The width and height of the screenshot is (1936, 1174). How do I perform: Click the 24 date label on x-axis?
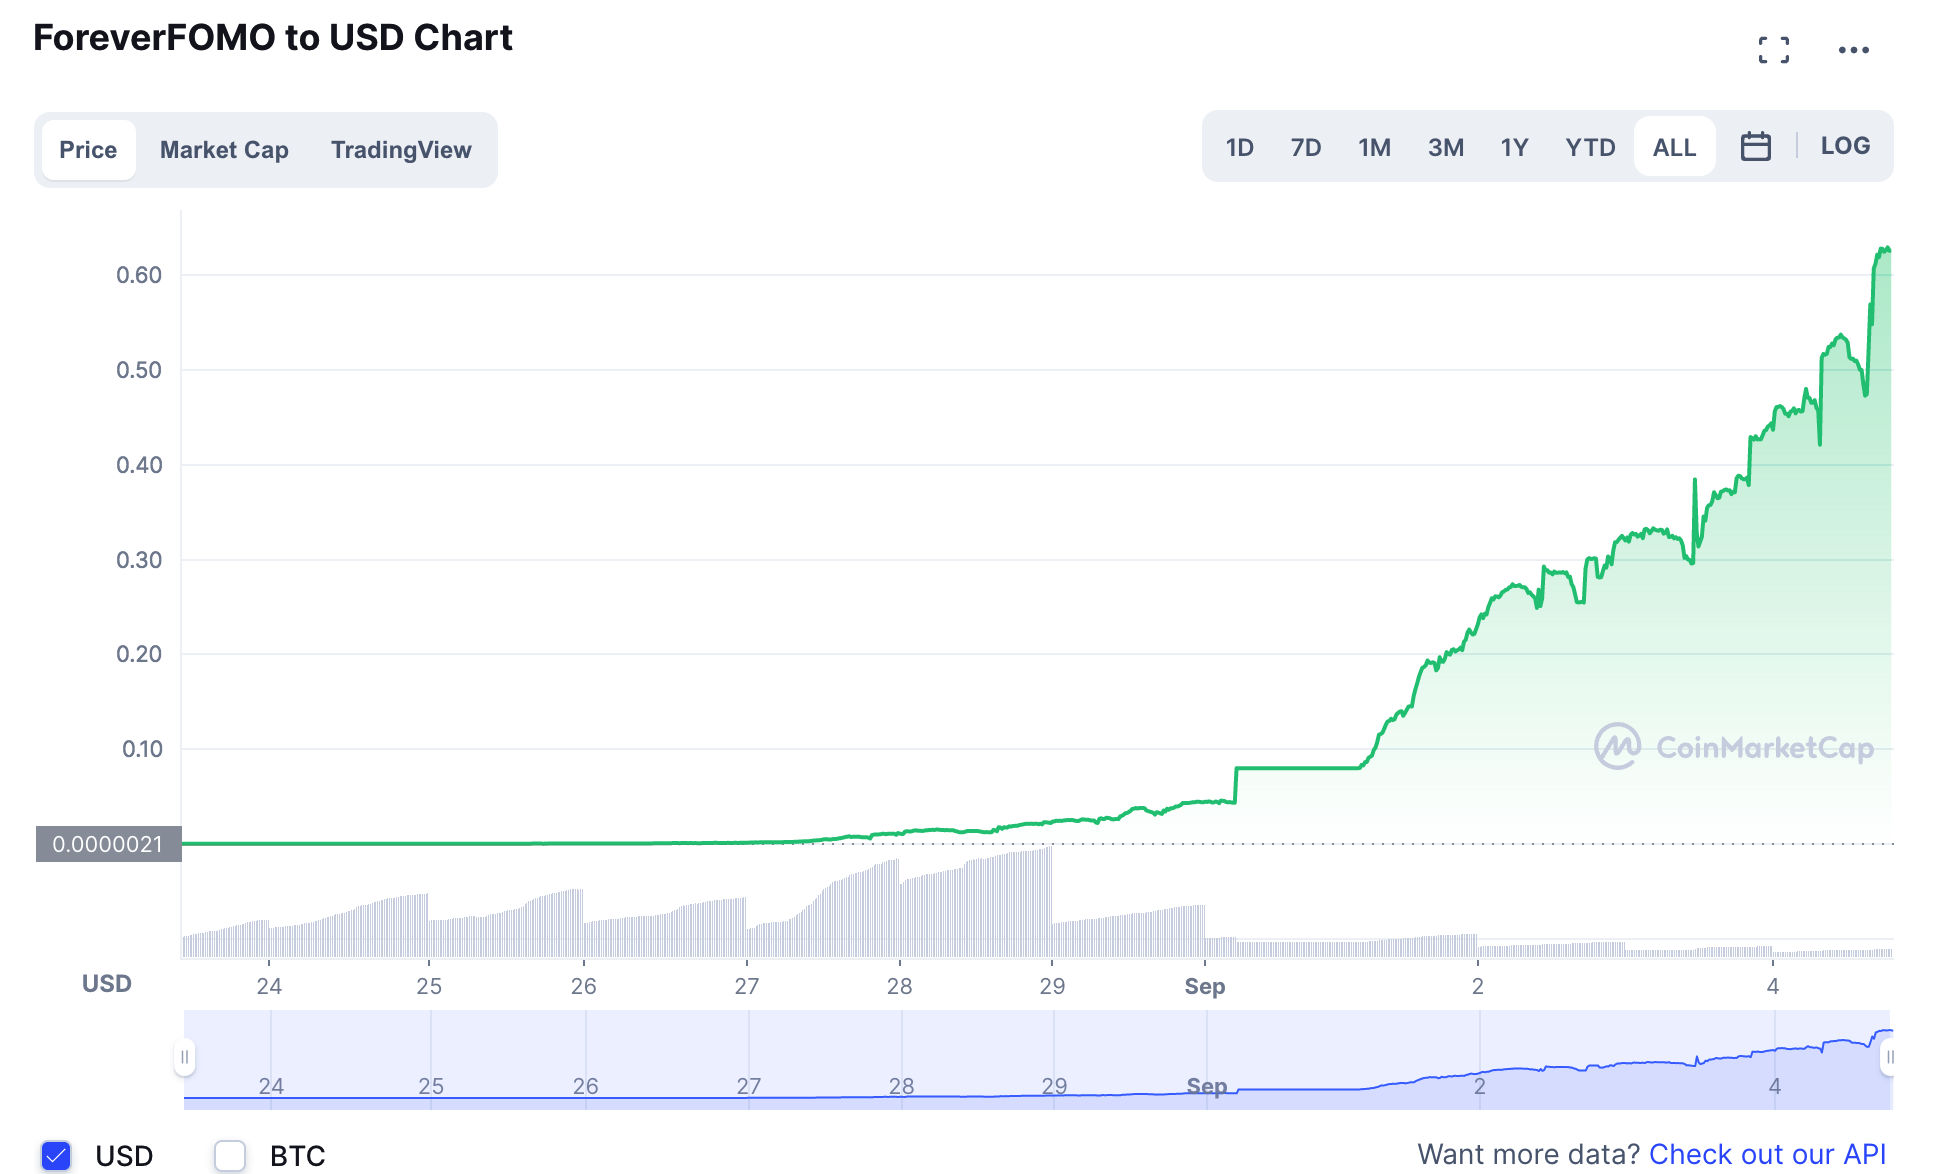pos(269,986)
